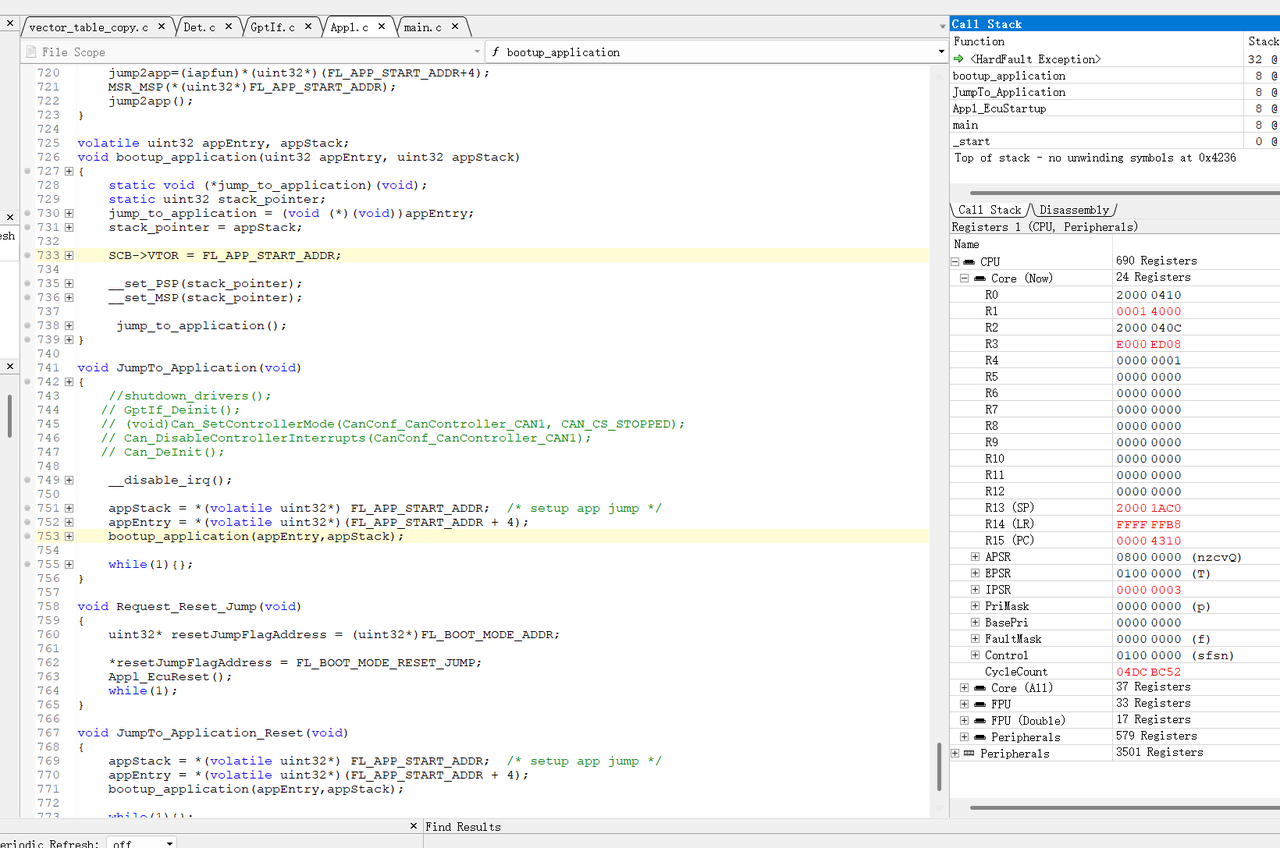
Task: Expand the Core (All) register group
Action: [x=965, y=688]
